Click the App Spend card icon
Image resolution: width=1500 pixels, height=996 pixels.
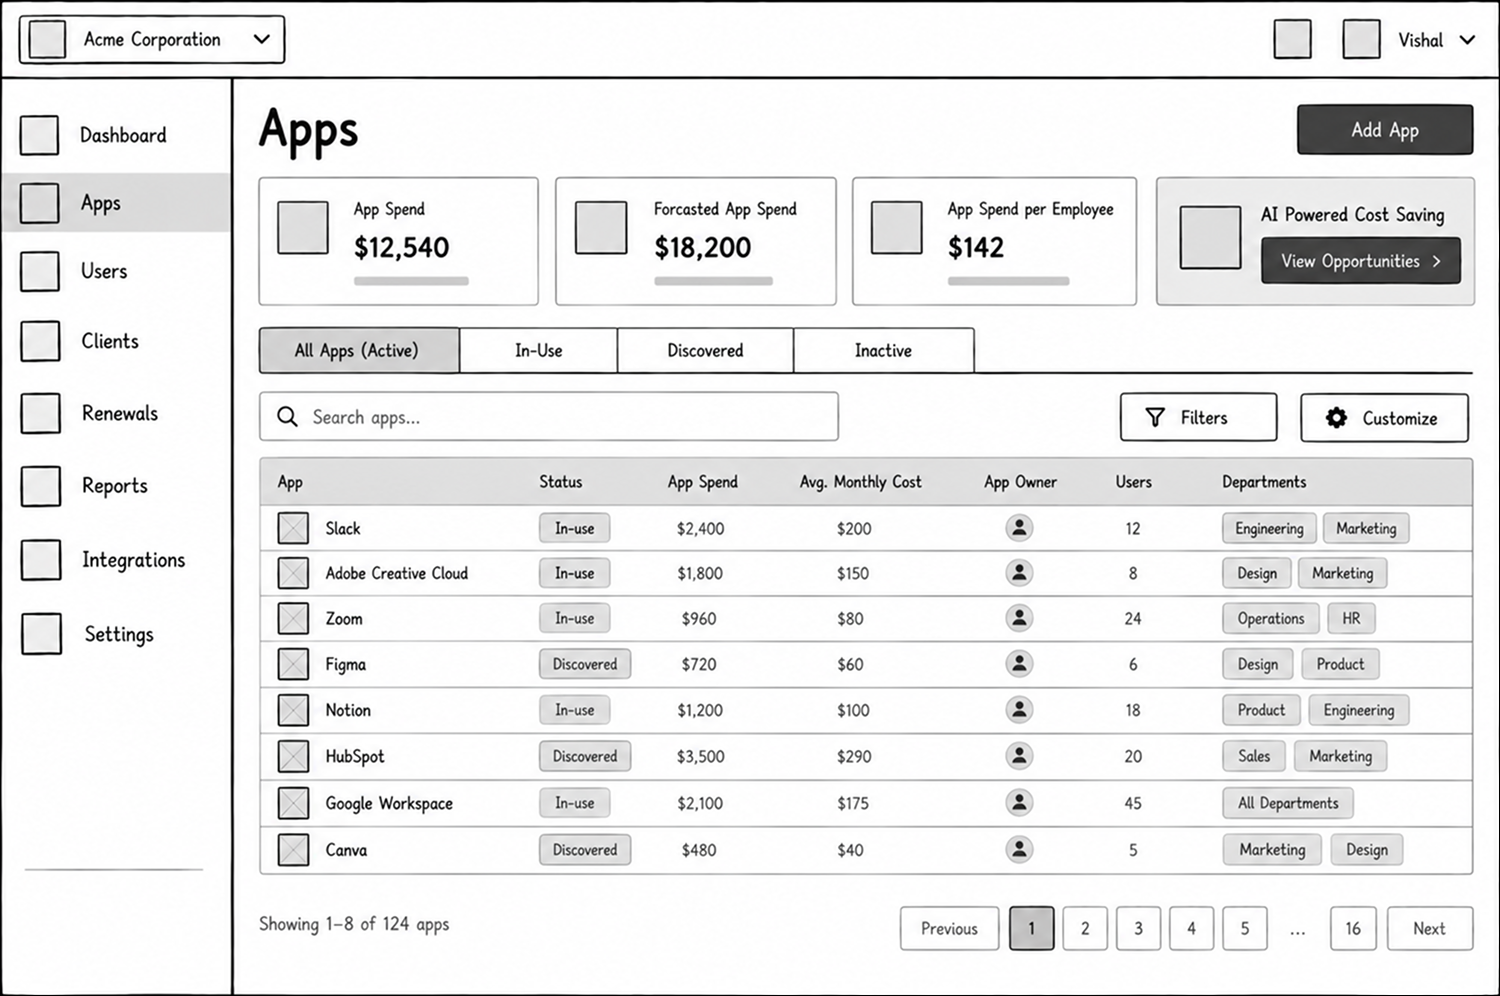coord(303,228)
